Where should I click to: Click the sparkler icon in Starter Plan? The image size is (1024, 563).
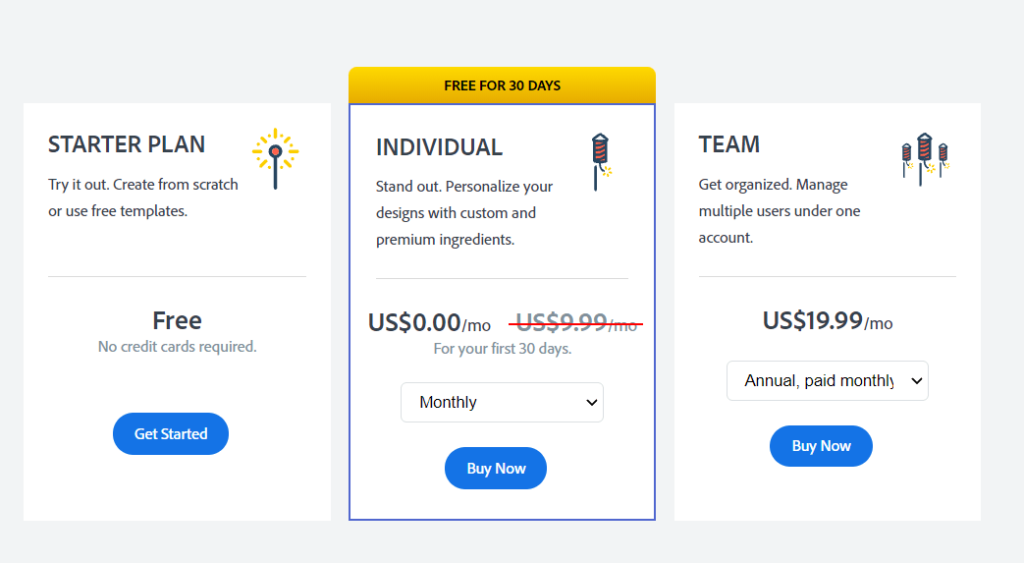[x=276, y=159]
